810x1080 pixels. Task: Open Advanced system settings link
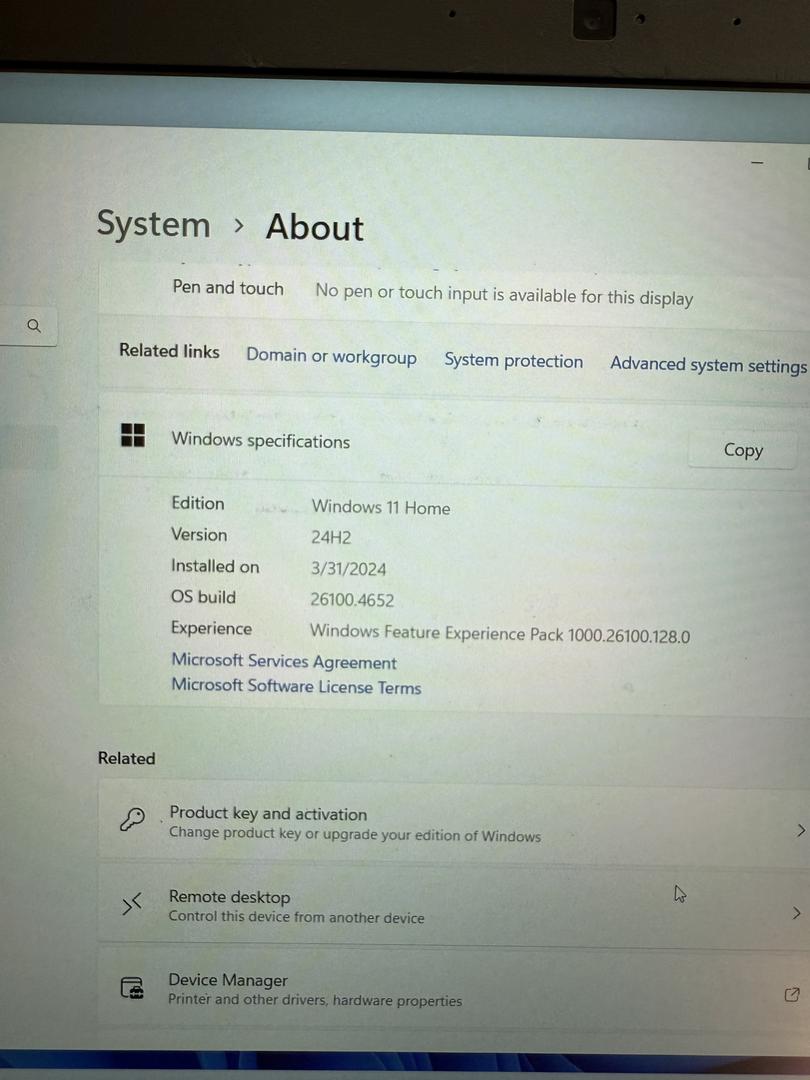[708, 364]
